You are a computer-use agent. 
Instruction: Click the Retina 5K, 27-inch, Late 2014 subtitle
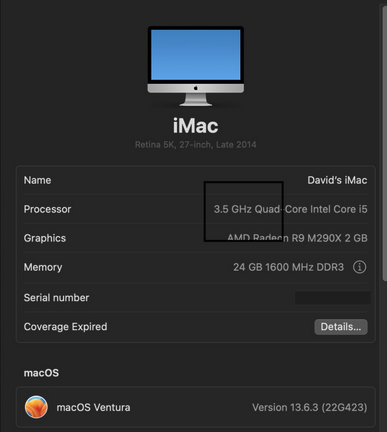(x=196, y=145)
